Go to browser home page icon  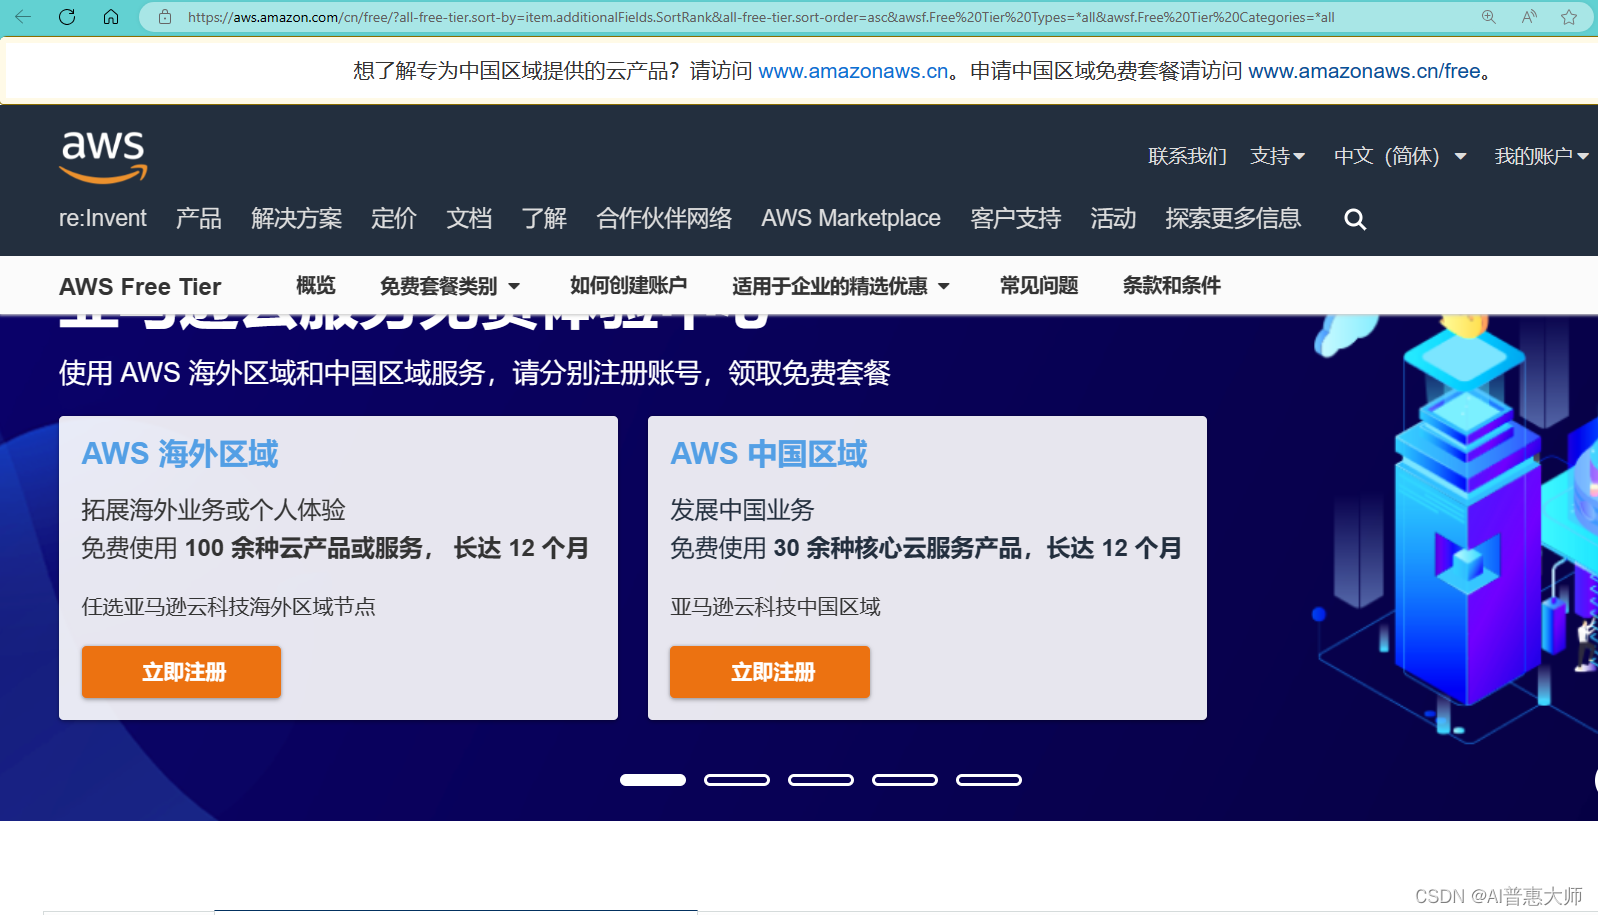pos(111,17)
